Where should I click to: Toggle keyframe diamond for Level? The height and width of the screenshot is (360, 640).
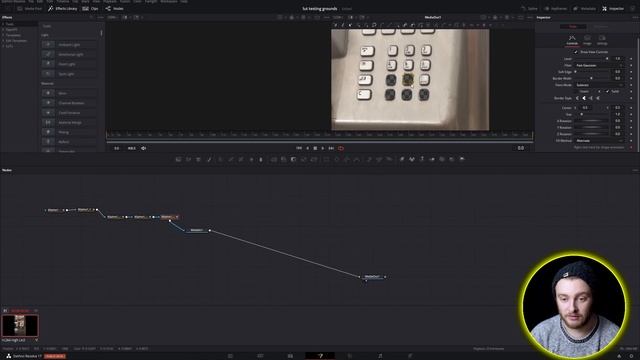(631, 59)
